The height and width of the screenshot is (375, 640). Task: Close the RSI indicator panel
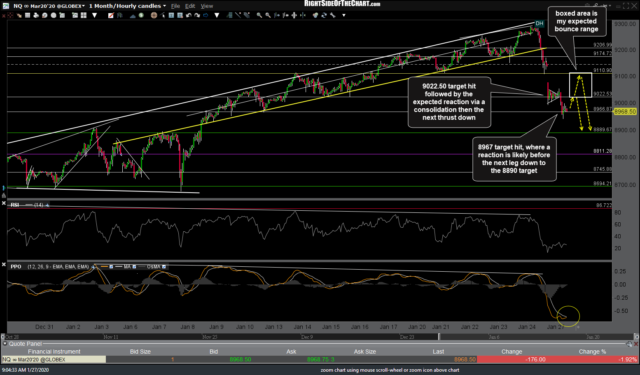(x=4, y=203)
